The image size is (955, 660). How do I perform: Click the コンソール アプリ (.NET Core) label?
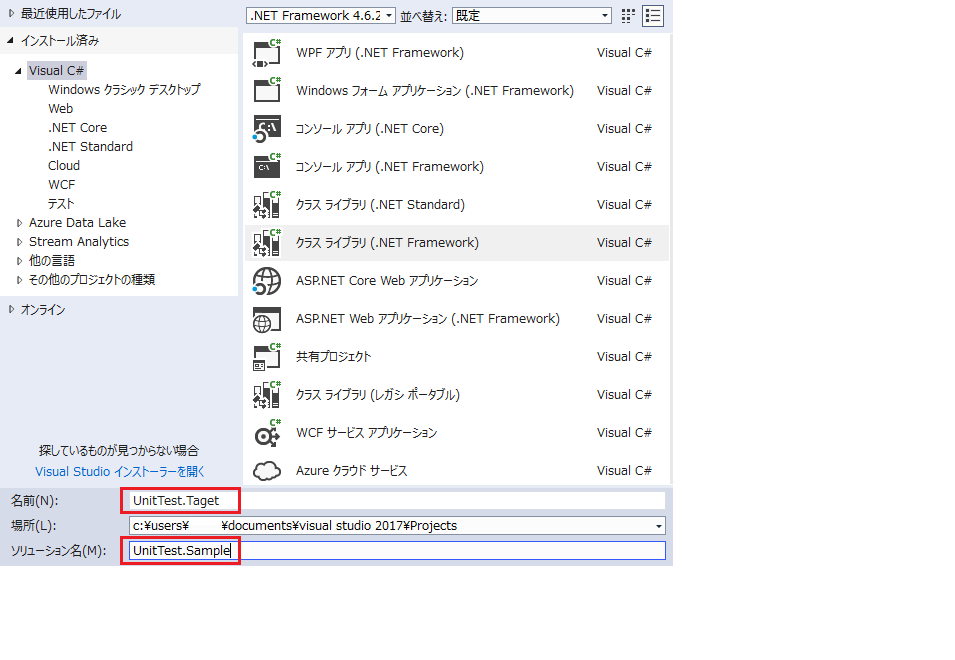(370, 129)
